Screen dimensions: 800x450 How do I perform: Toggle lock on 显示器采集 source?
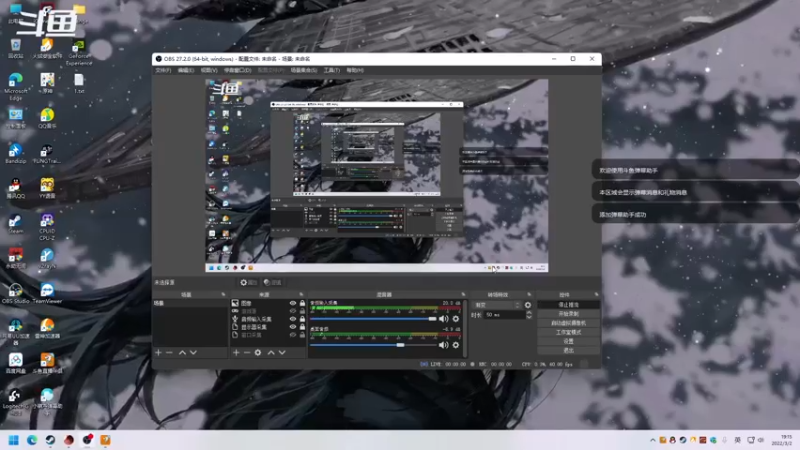[302, 327]
